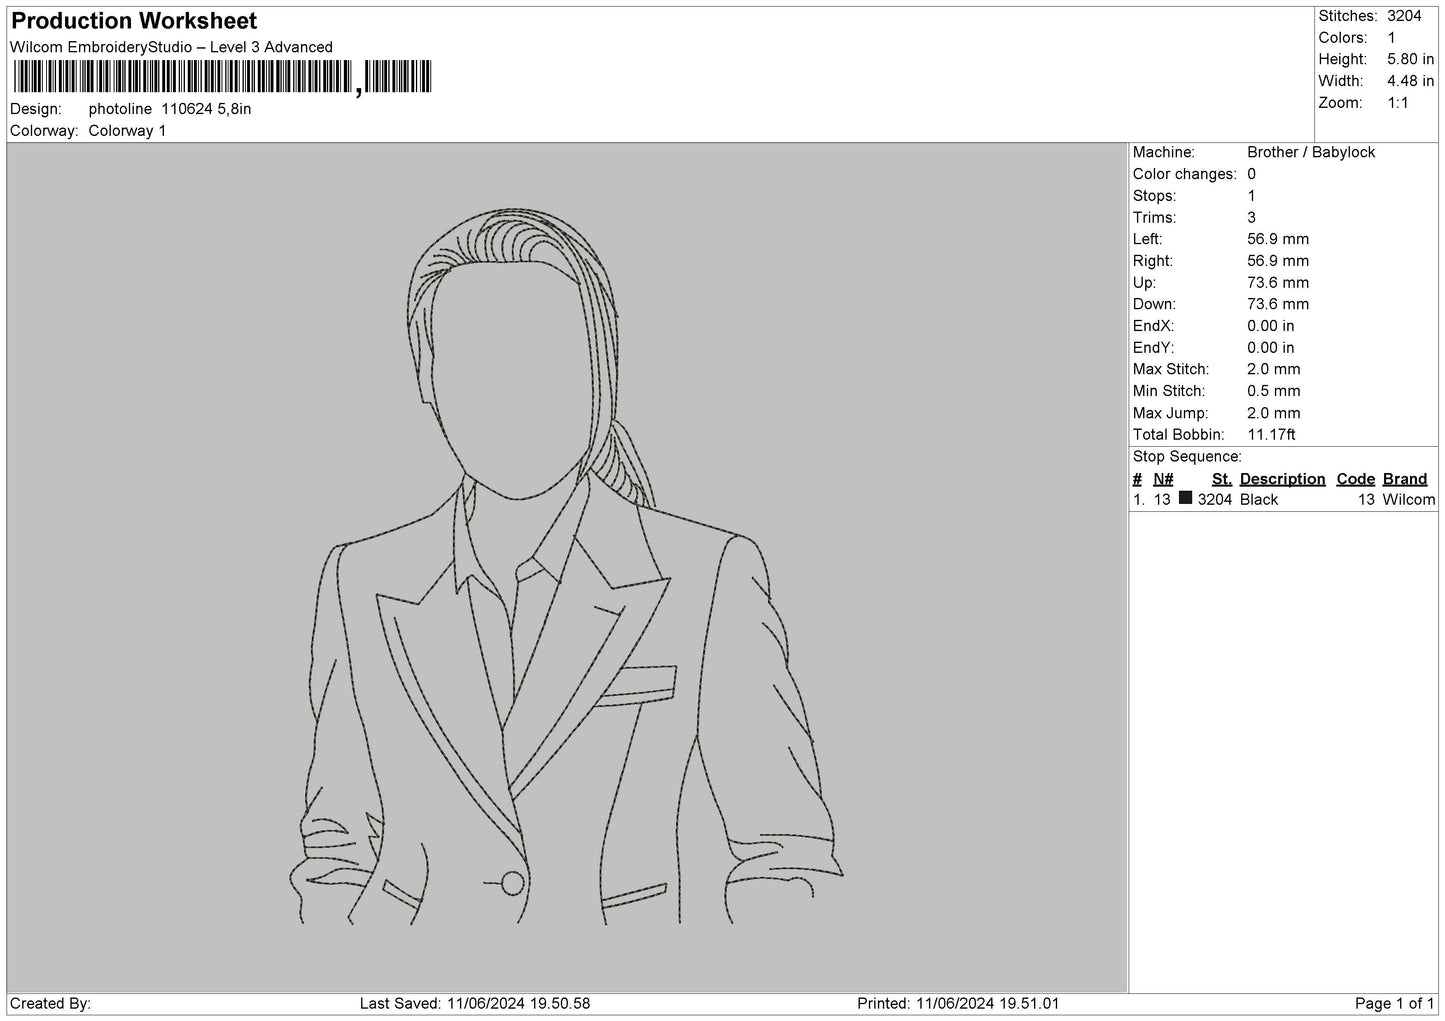This screenshot has height=1021, width=1445.
Task: Select the Max Stitch value 2.0 mm
Action: [x=1274, y=370]
